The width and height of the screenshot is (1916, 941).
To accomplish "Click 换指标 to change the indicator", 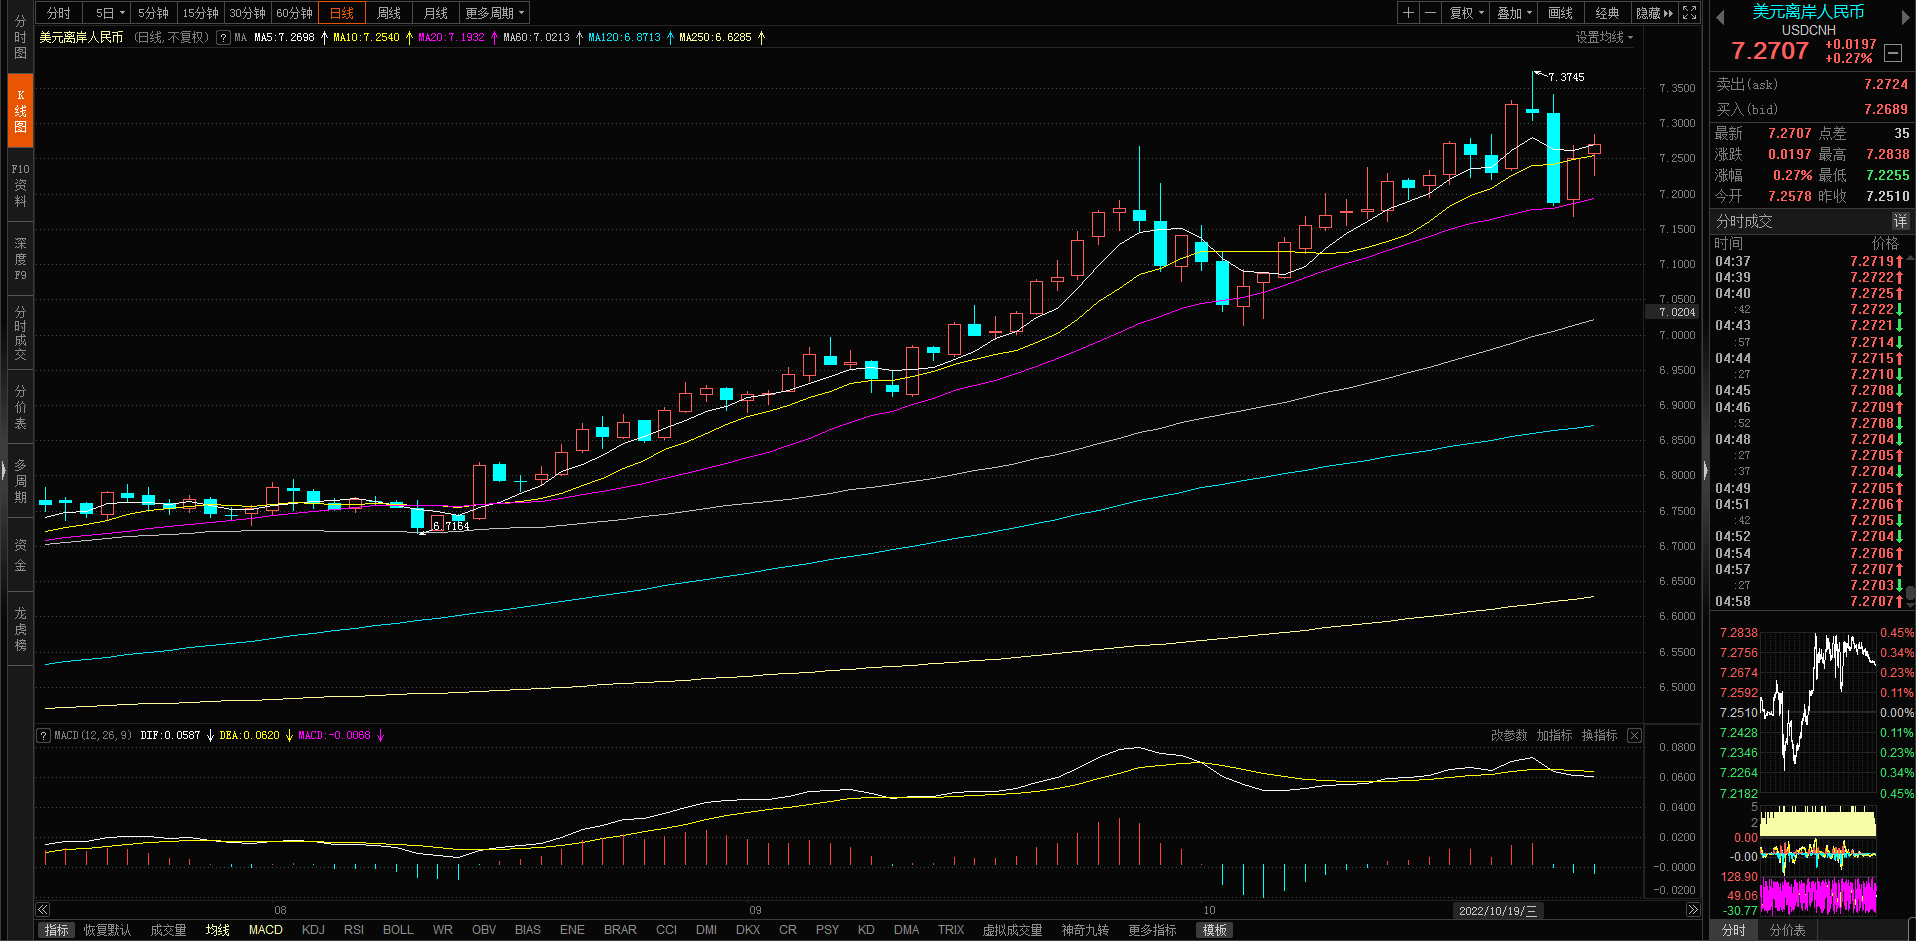I will click(x=1599, y=736).
